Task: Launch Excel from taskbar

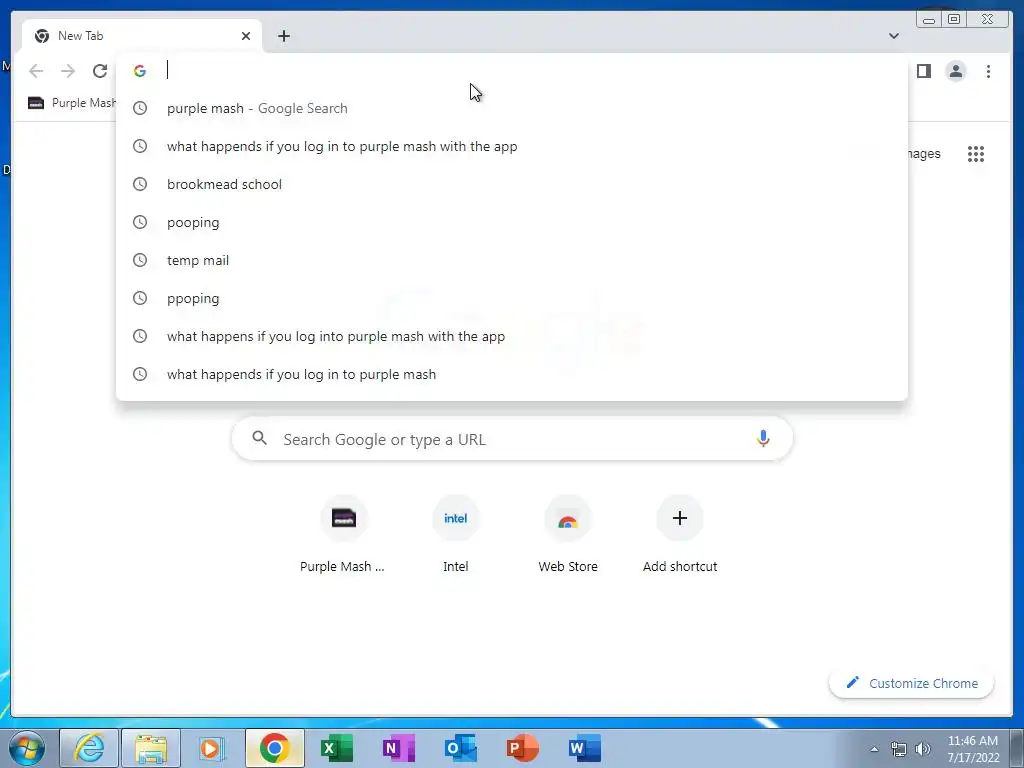Action: (x=336, y=748)
